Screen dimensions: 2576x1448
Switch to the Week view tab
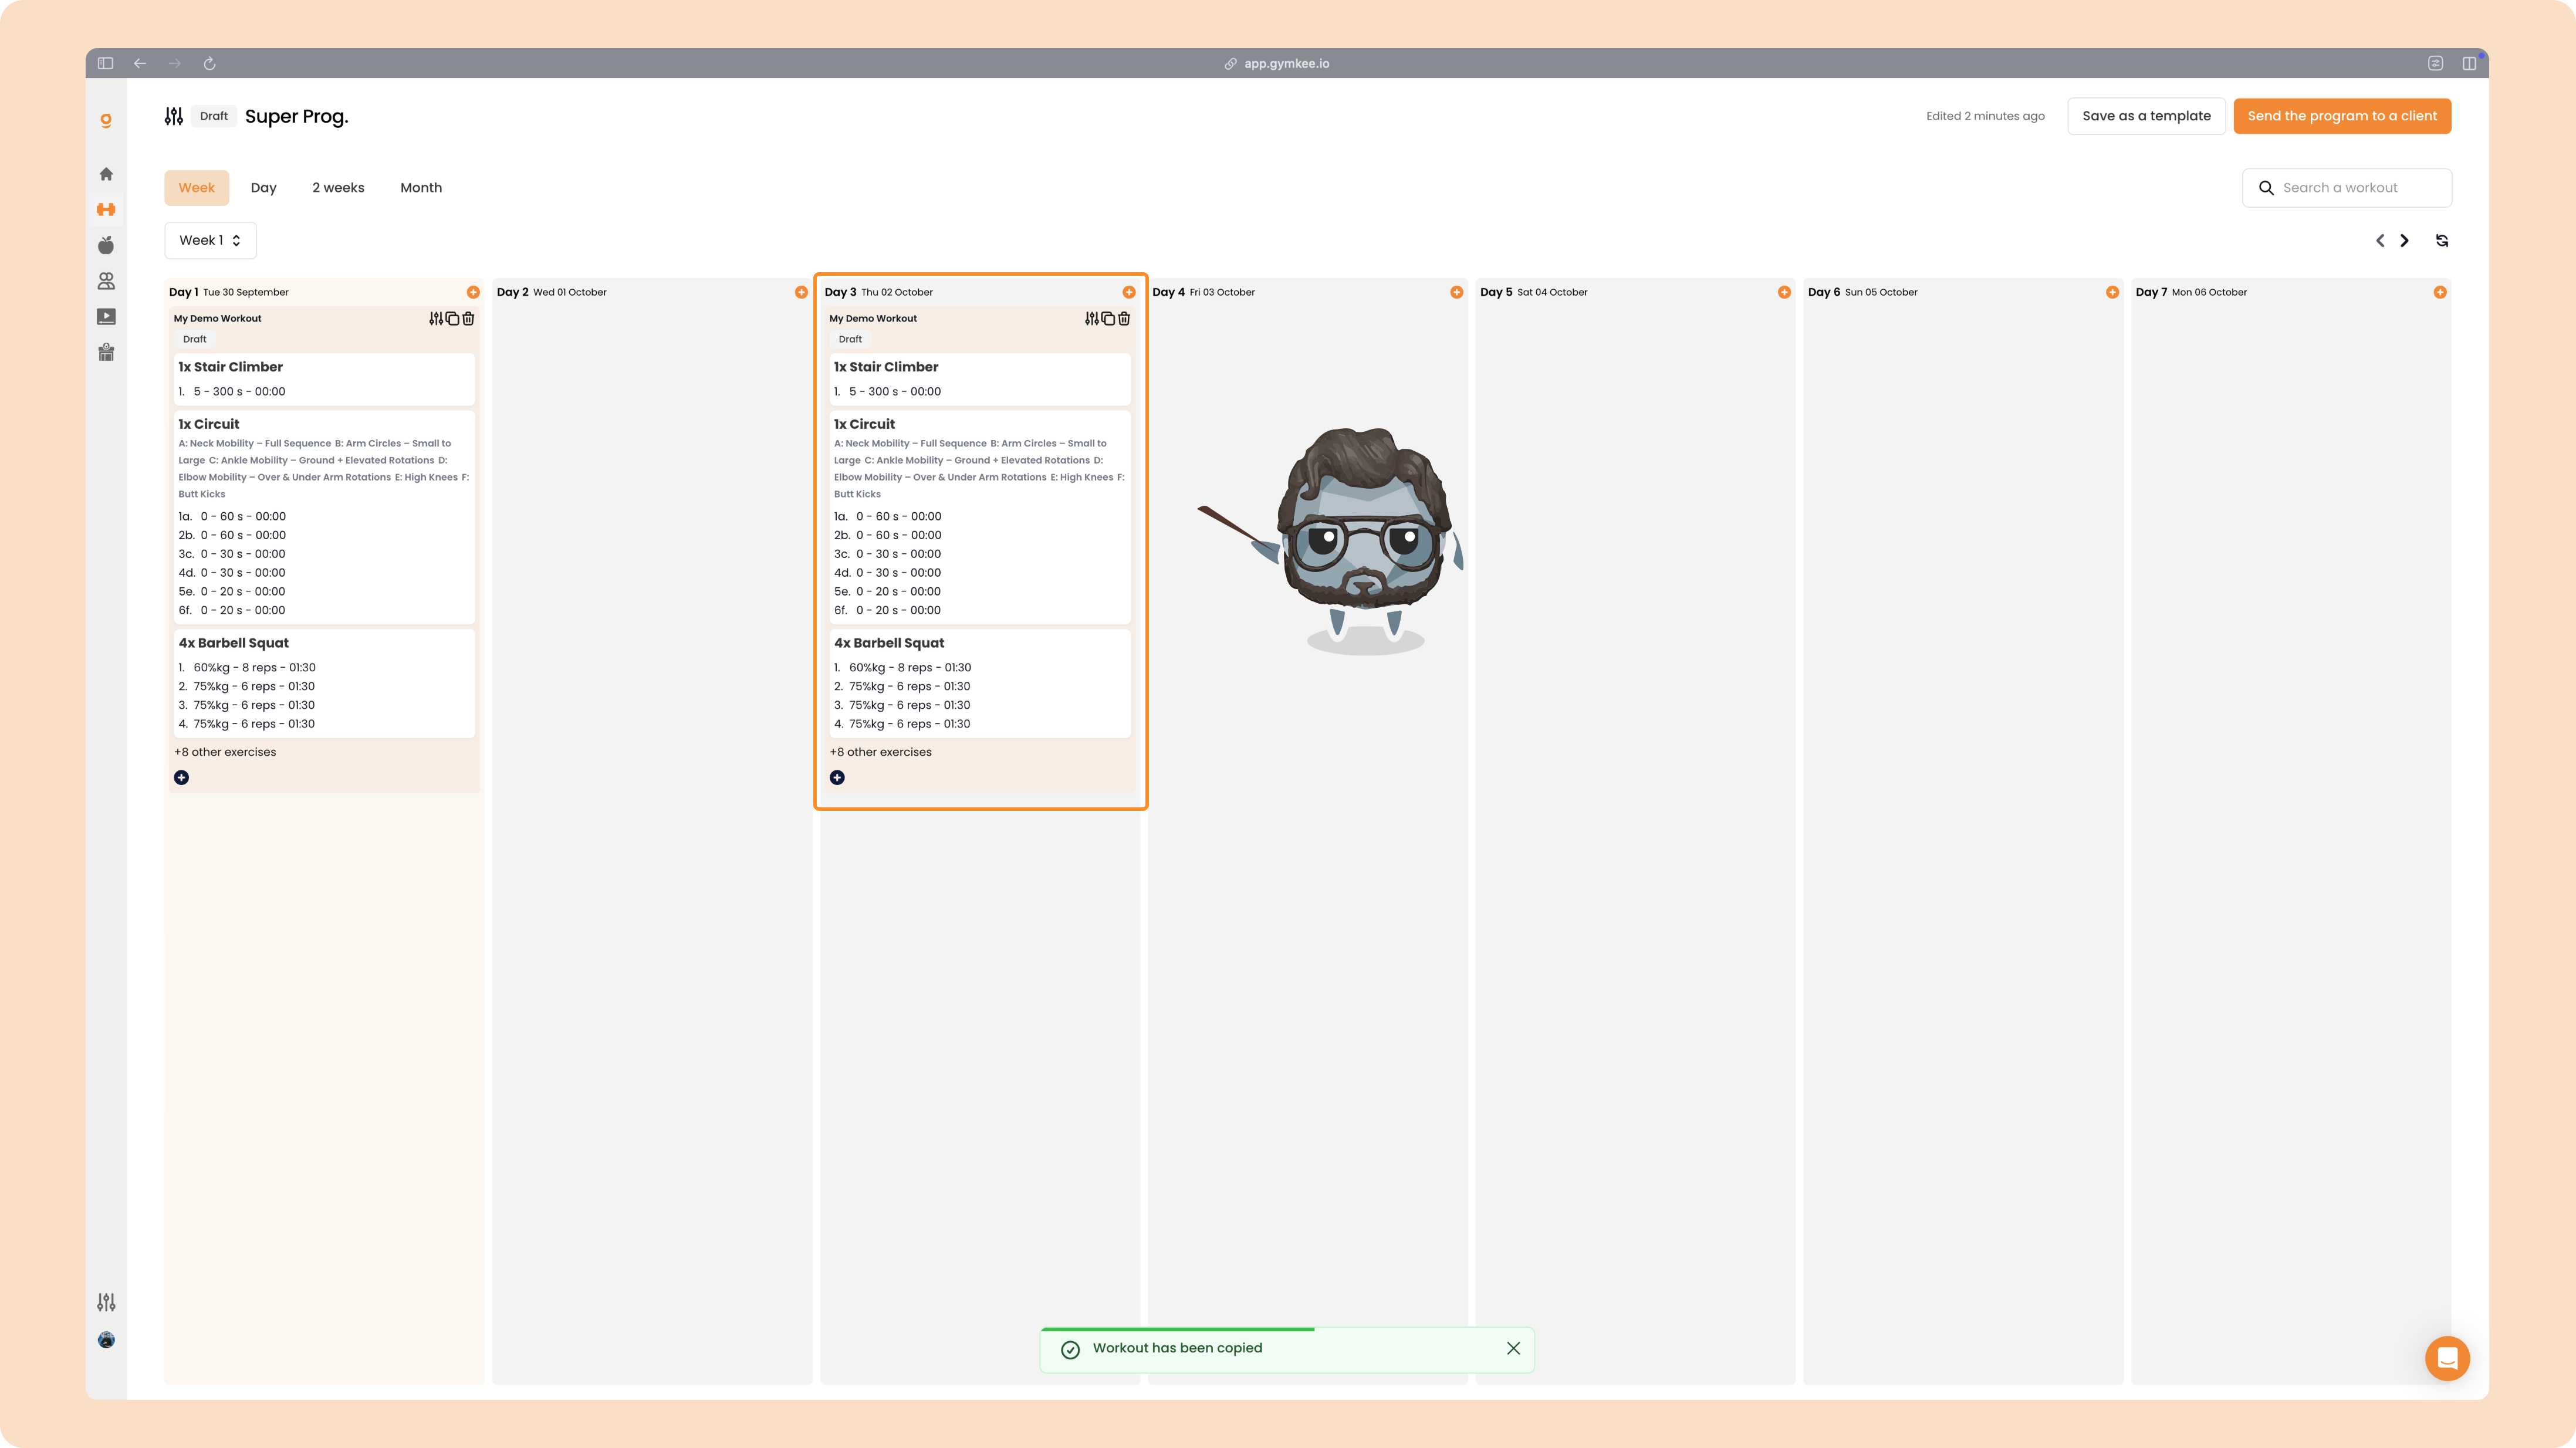197,187
